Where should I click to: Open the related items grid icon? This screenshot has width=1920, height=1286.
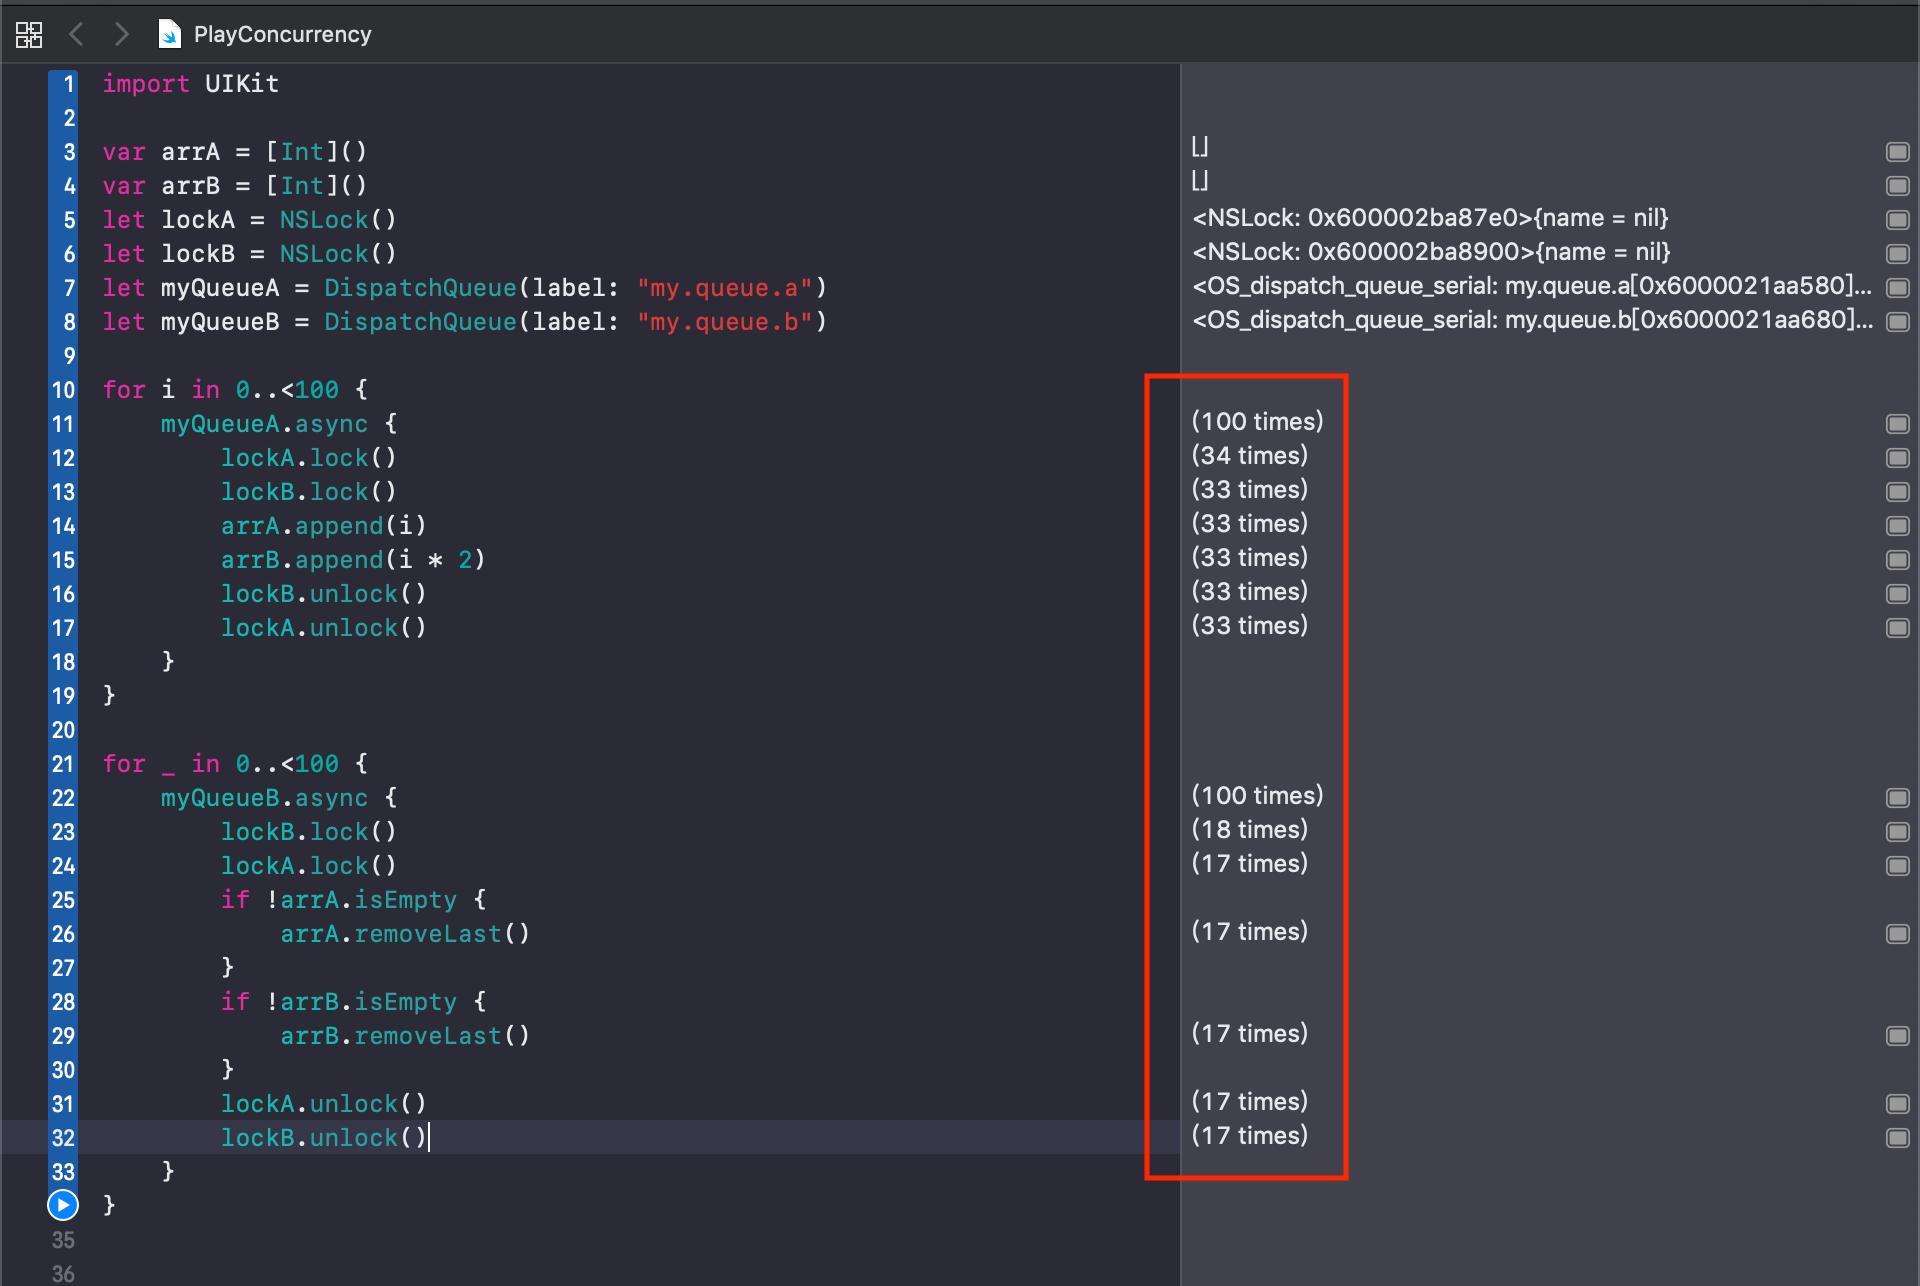[29, 34]
